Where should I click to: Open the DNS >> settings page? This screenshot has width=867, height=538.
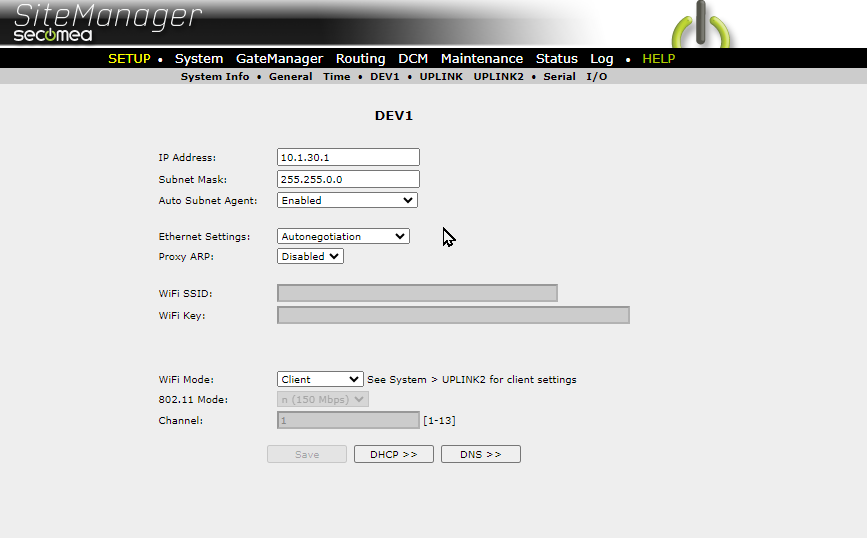[x=480, y=454]
